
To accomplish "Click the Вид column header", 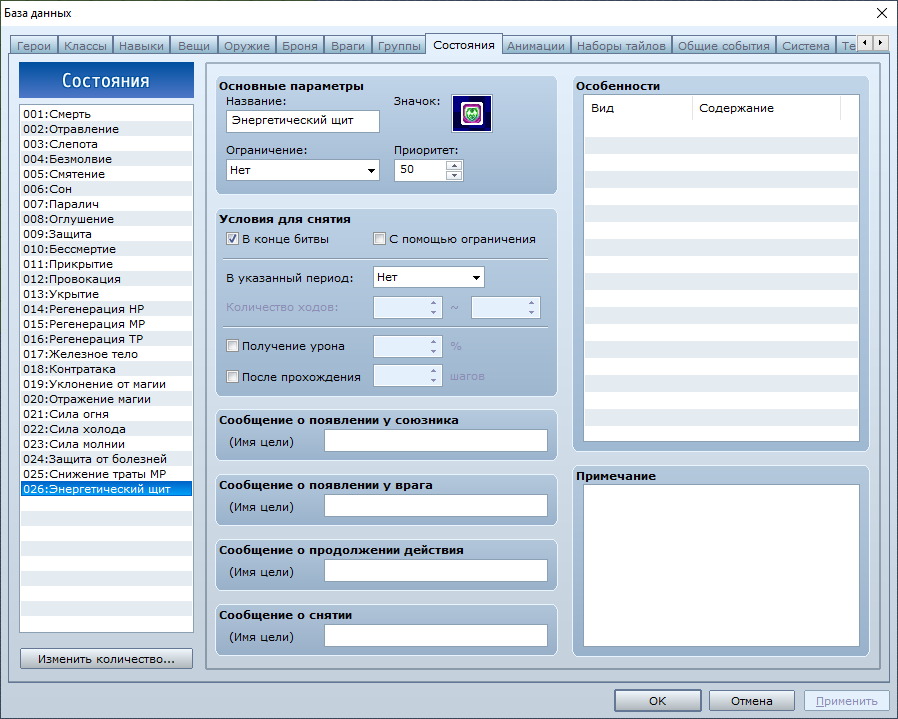I will click(x=638, y=108).
